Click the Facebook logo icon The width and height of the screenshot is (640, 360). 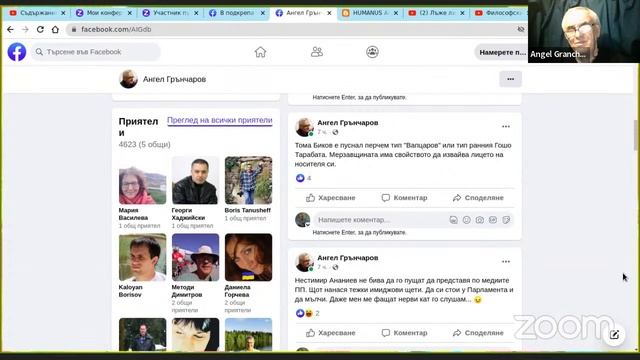point(17,52)
